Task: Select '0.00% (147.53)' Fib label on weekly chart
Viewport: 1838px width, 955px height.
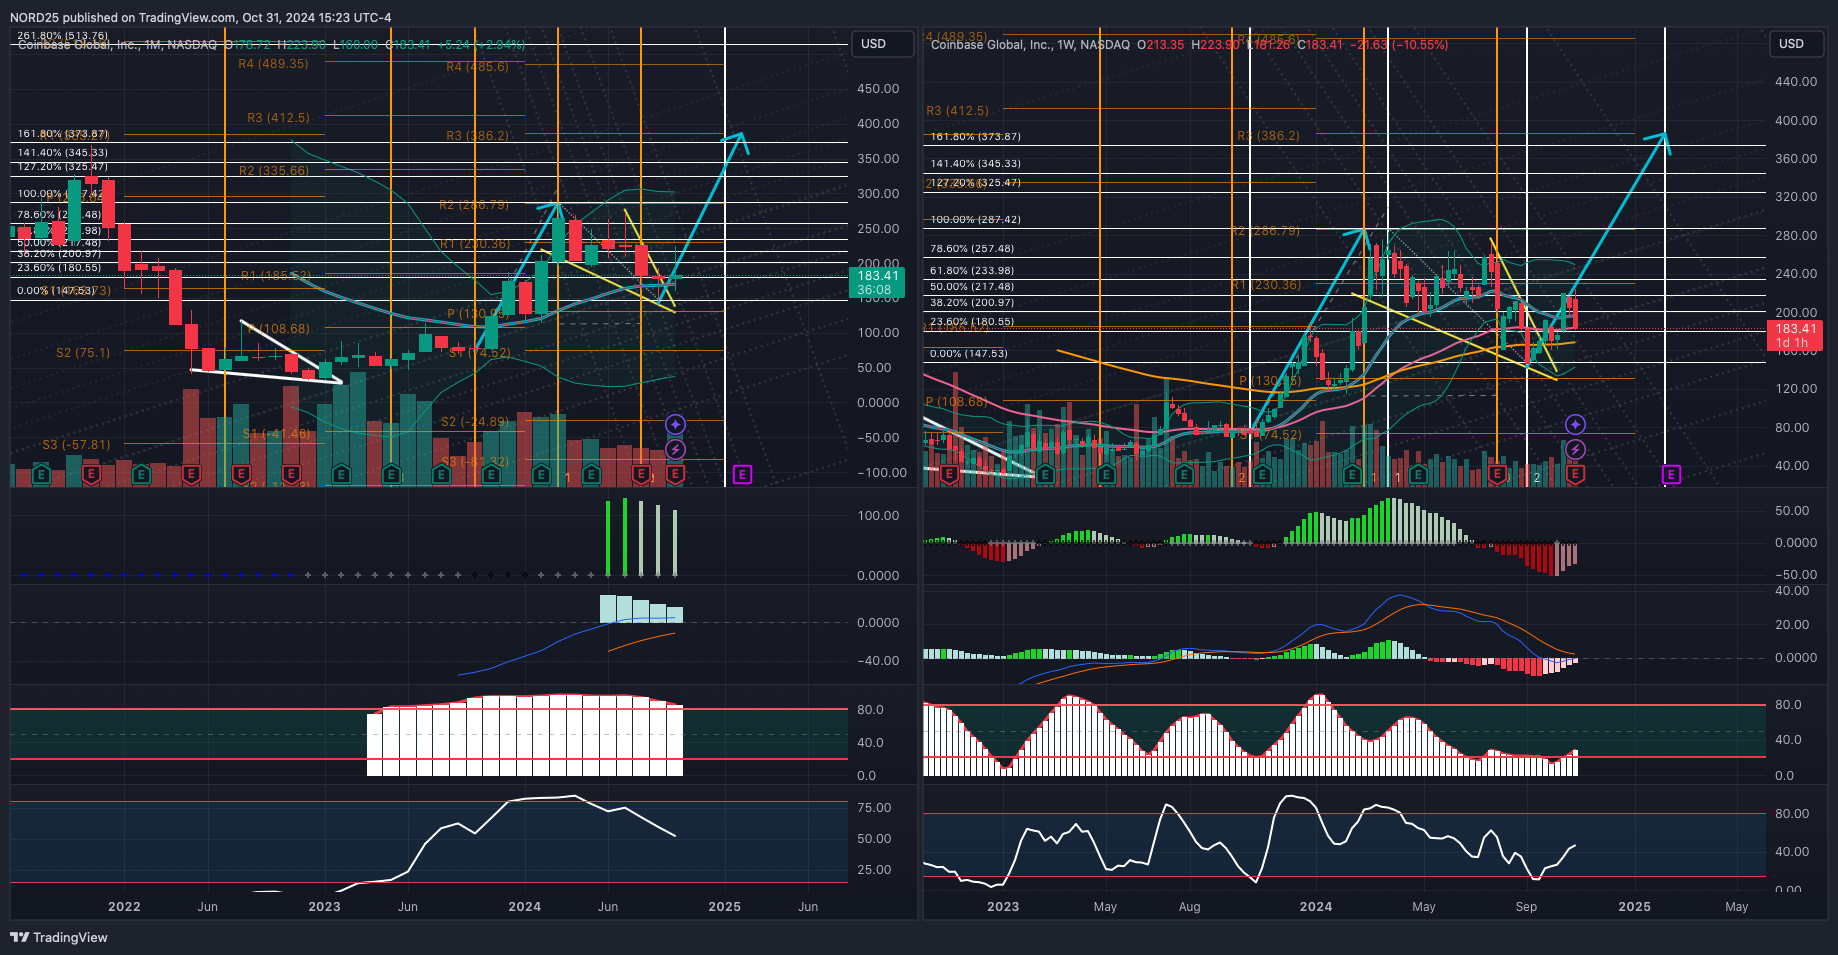Action: click(x=969, y=354)
